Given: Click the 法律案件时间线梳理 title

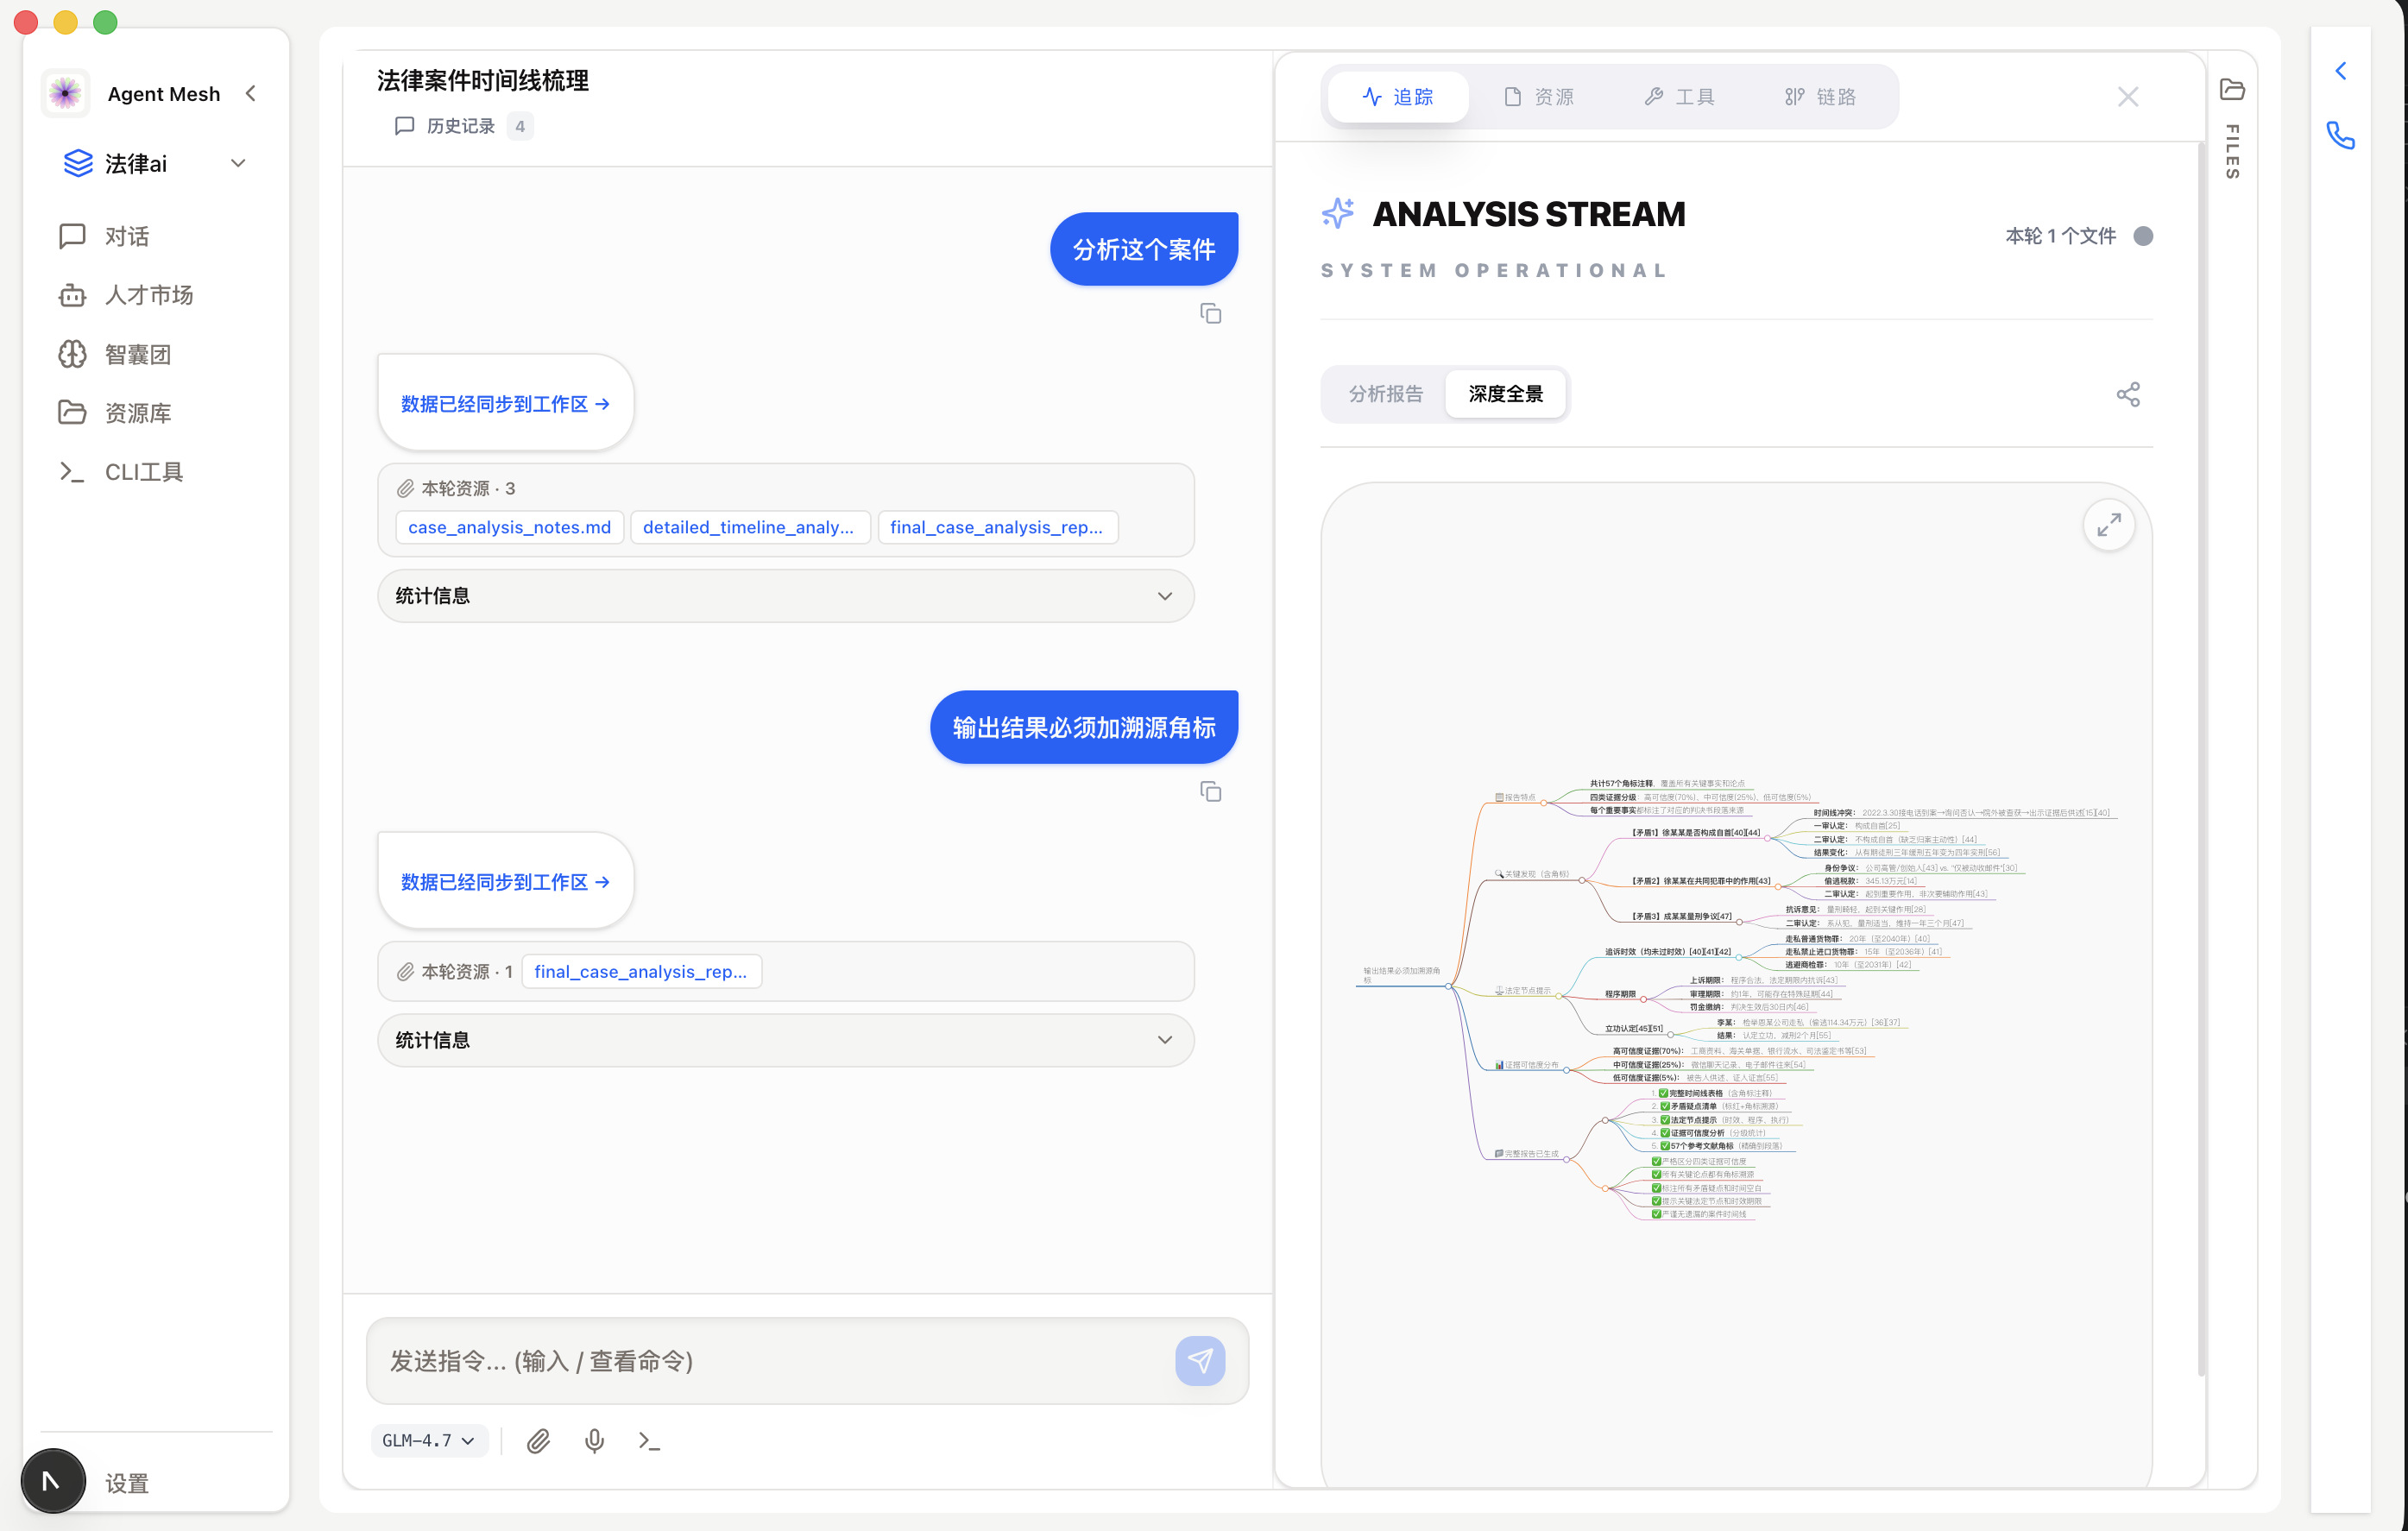Looking at the screenshot, I should [x=483, y=80].
